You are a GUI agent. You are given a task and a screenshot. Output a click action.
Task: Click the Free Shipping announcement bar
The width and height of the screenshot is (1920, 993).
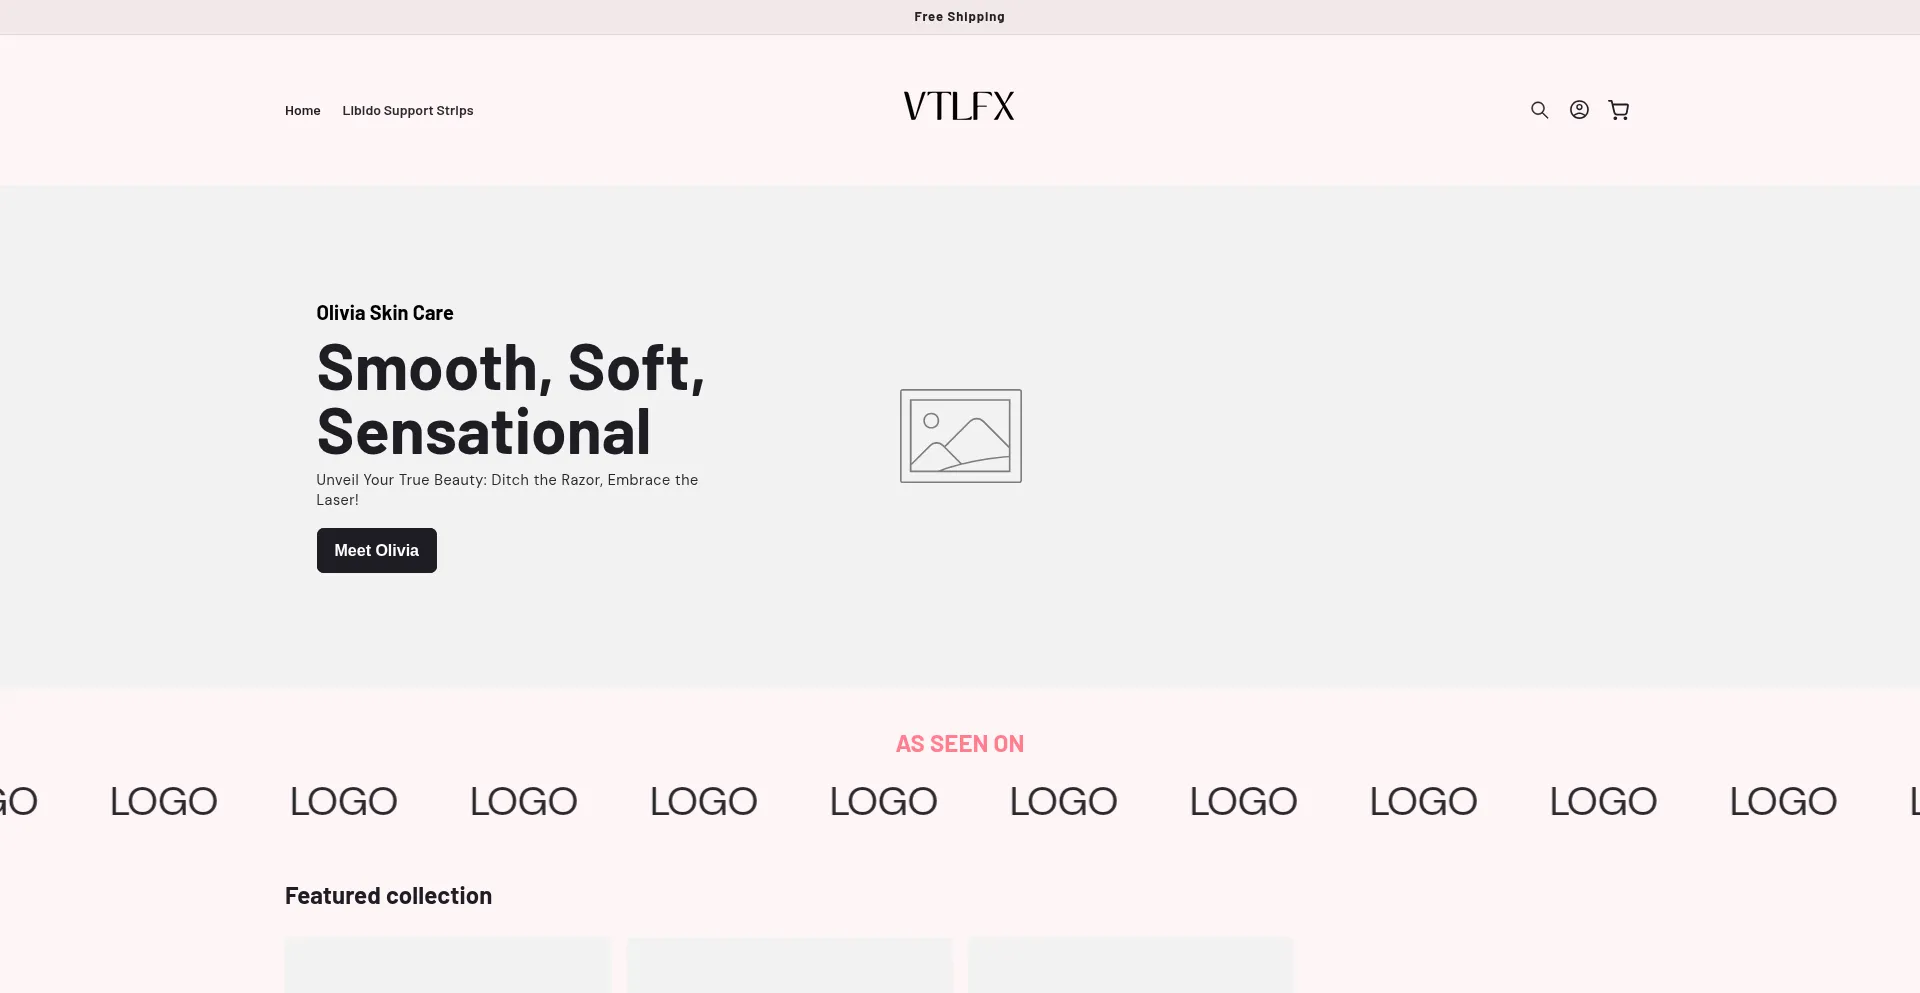tap(959, 17)
